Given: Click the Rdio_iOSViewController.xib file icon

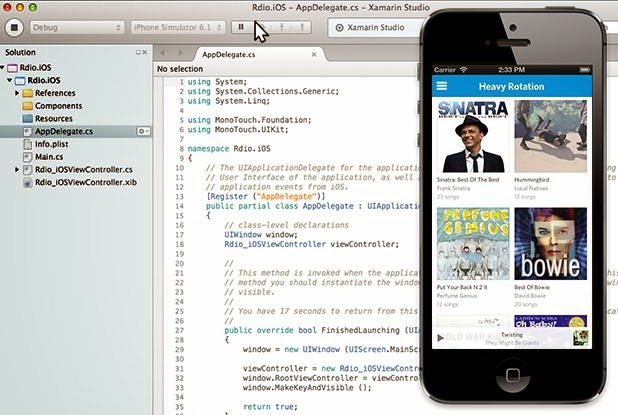Looking at the screenshot, I should 28,182.
